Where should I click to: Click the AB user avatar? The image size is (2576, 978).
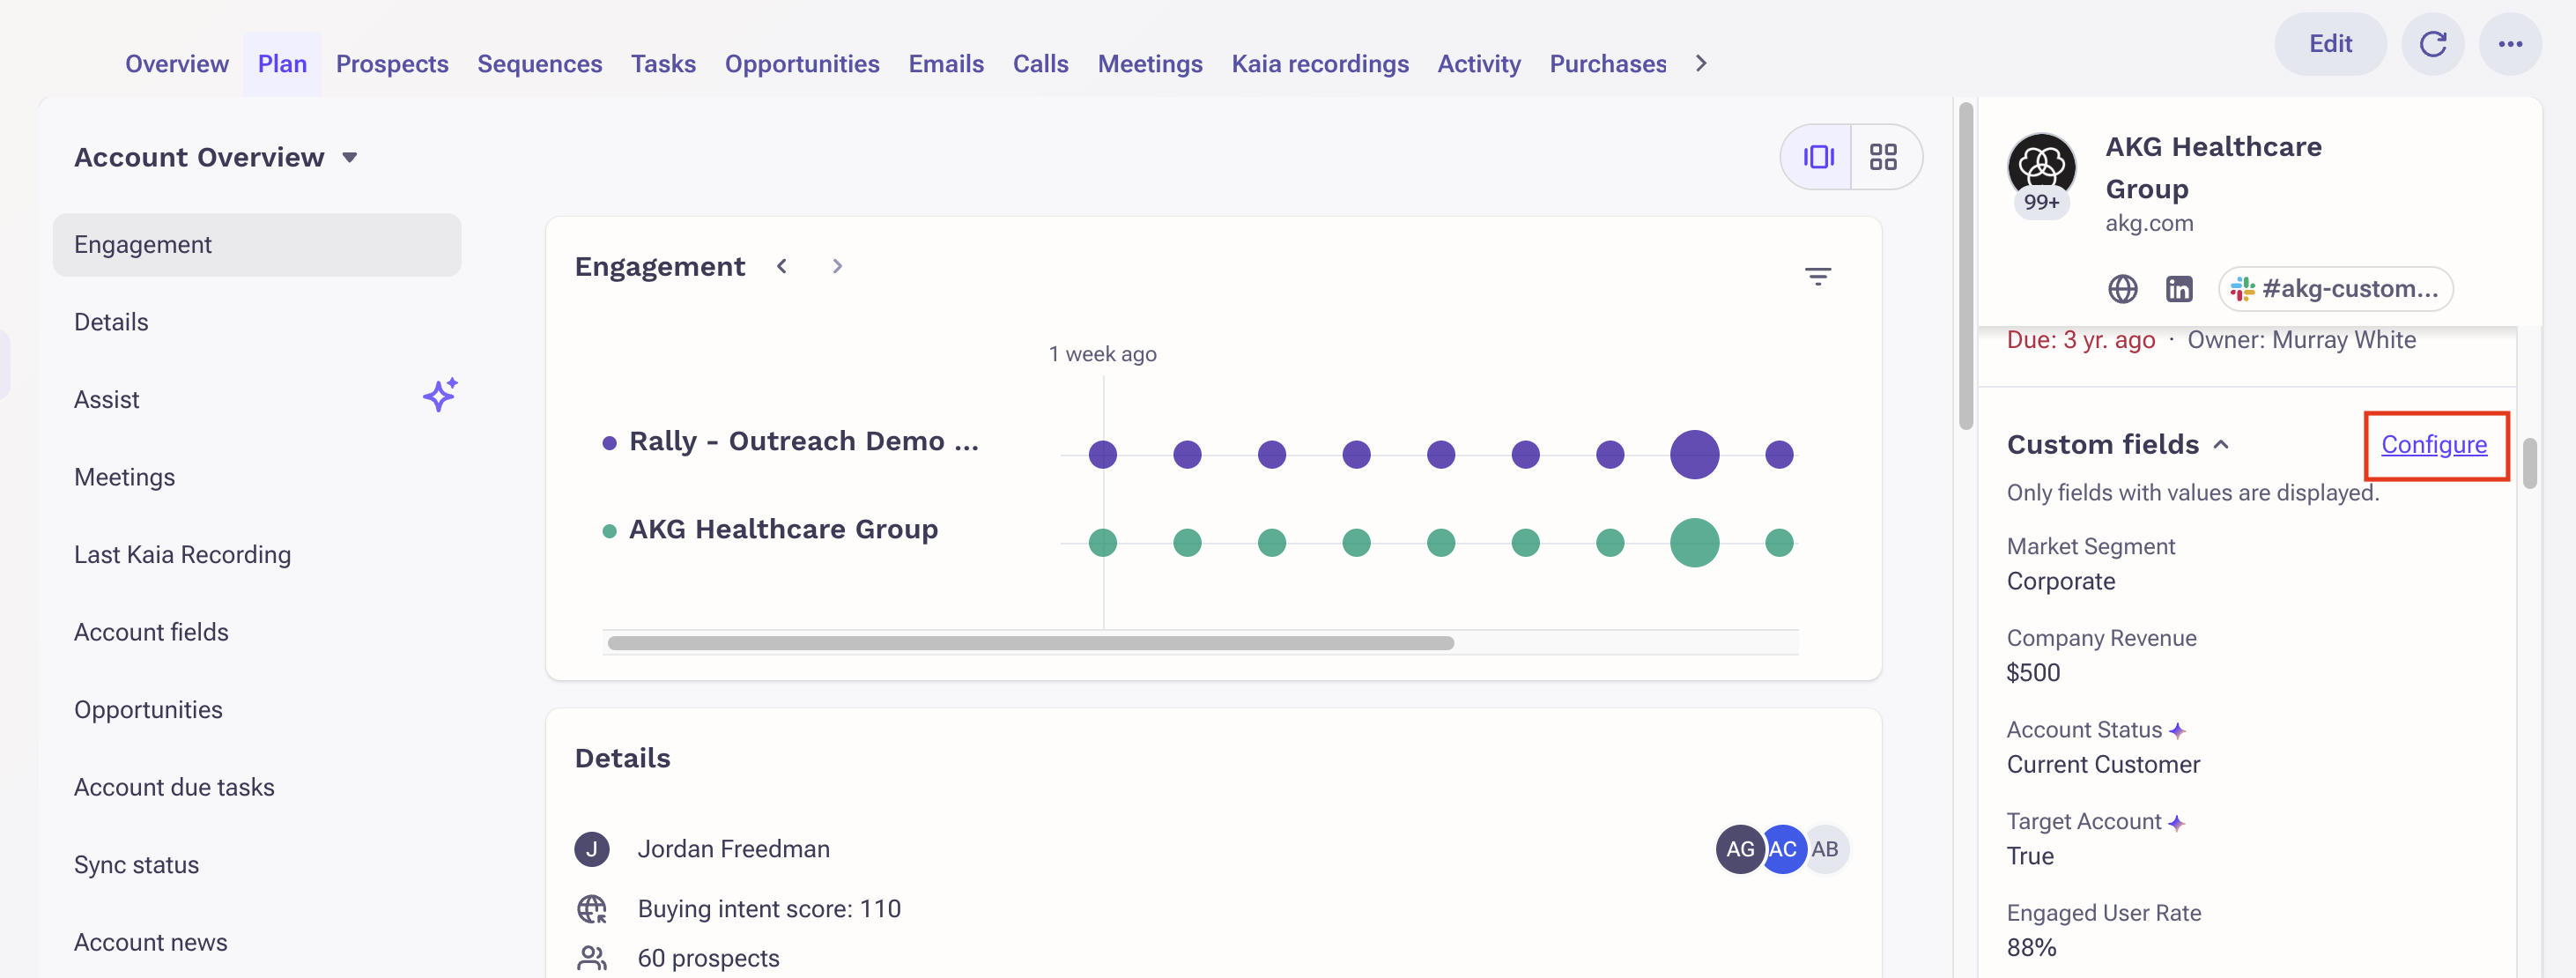[x=1825, y=849]
